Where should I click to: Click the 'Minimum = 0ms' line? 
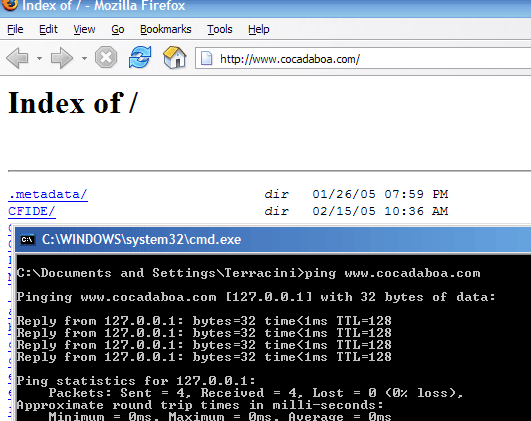(219, 416)
